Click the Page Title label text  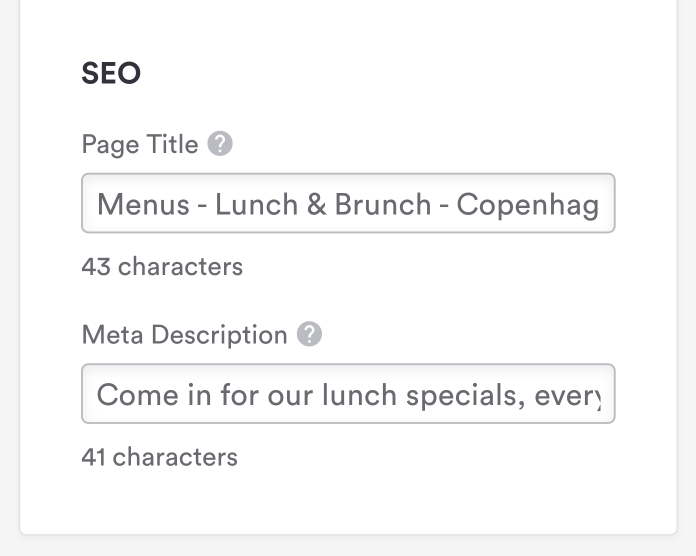tap(140, 144)
